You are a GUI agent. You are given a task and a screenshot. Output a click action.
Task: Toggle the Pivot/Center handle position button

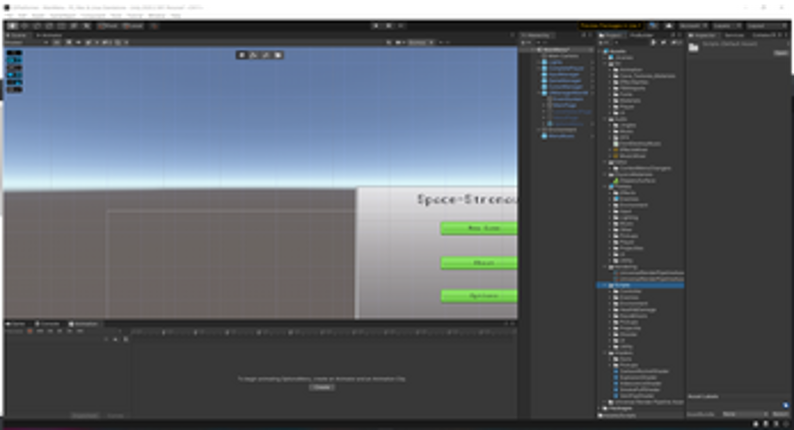coord(108,26)
